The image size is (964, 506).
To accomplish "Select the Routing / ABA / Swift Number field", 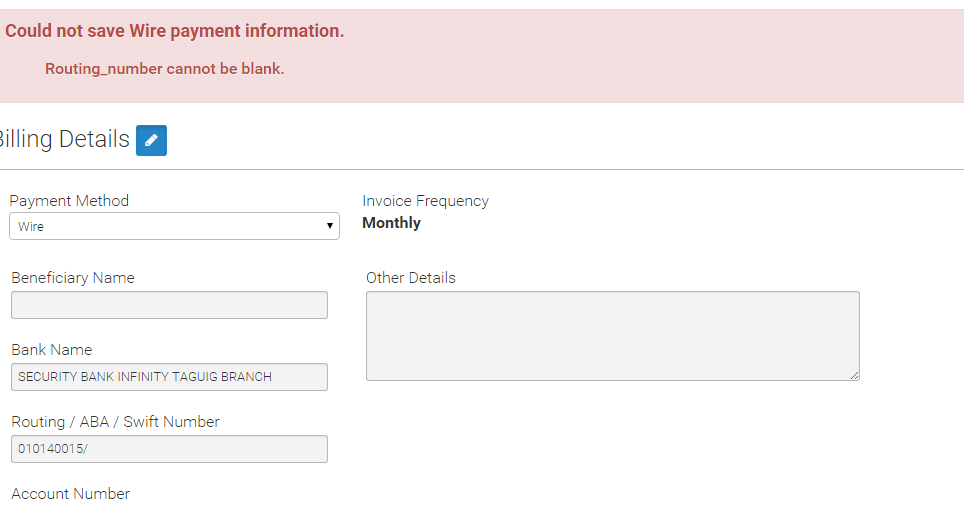I will [169, 449].
